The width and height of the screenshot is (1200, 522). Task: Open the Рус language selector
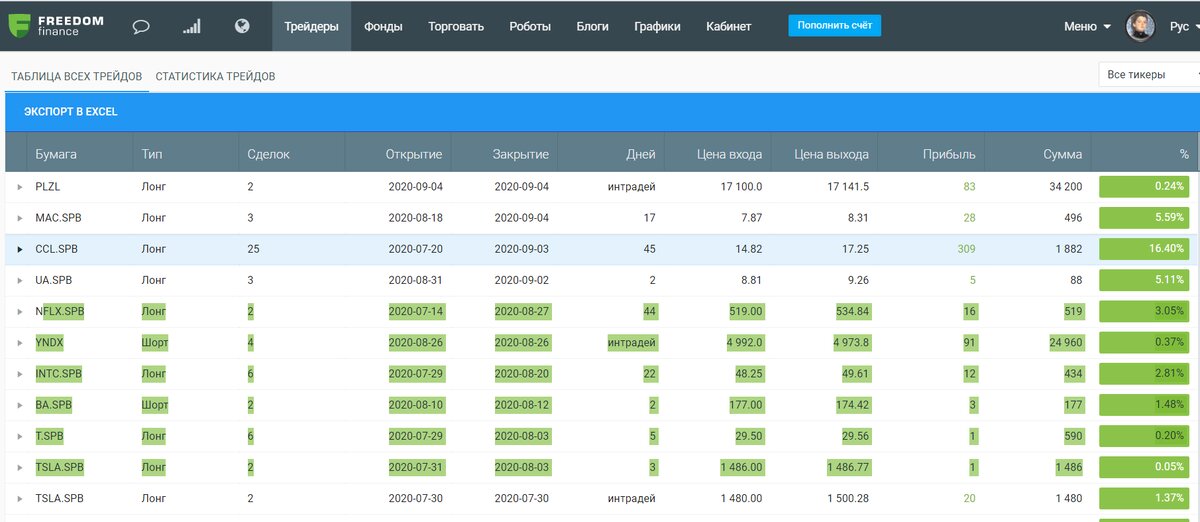[1183, 27]
